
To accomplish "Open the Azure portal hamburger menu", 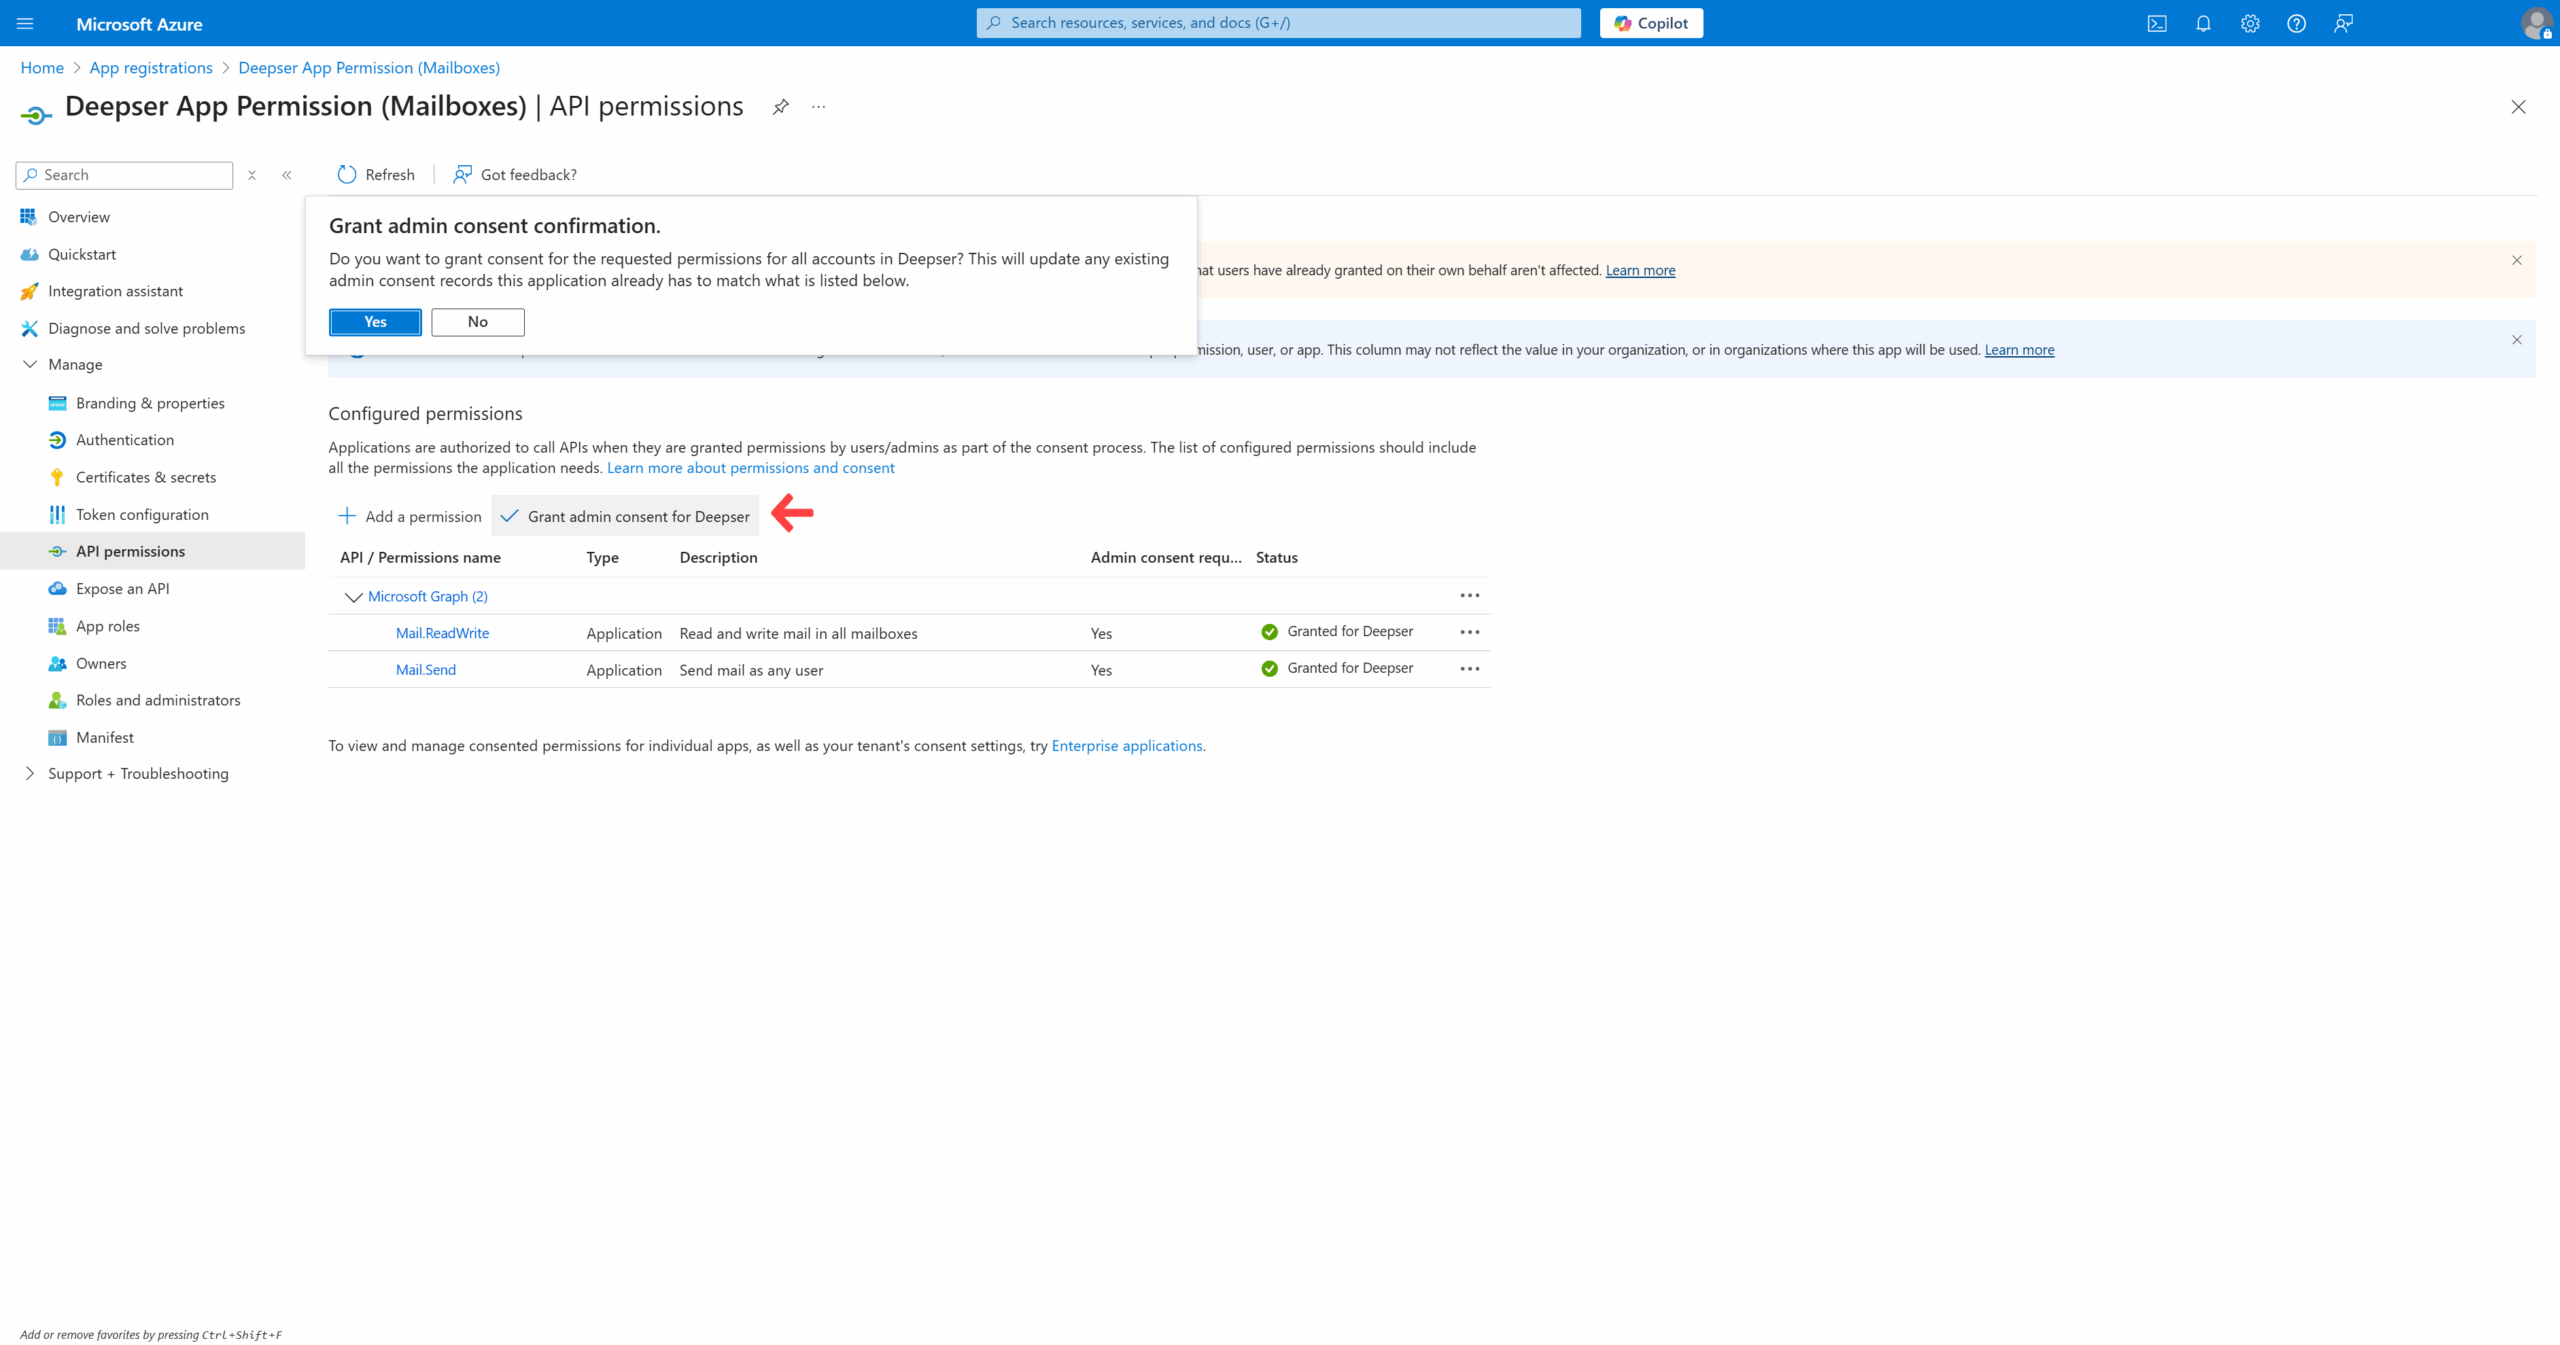I will click(x=25, y=23).
